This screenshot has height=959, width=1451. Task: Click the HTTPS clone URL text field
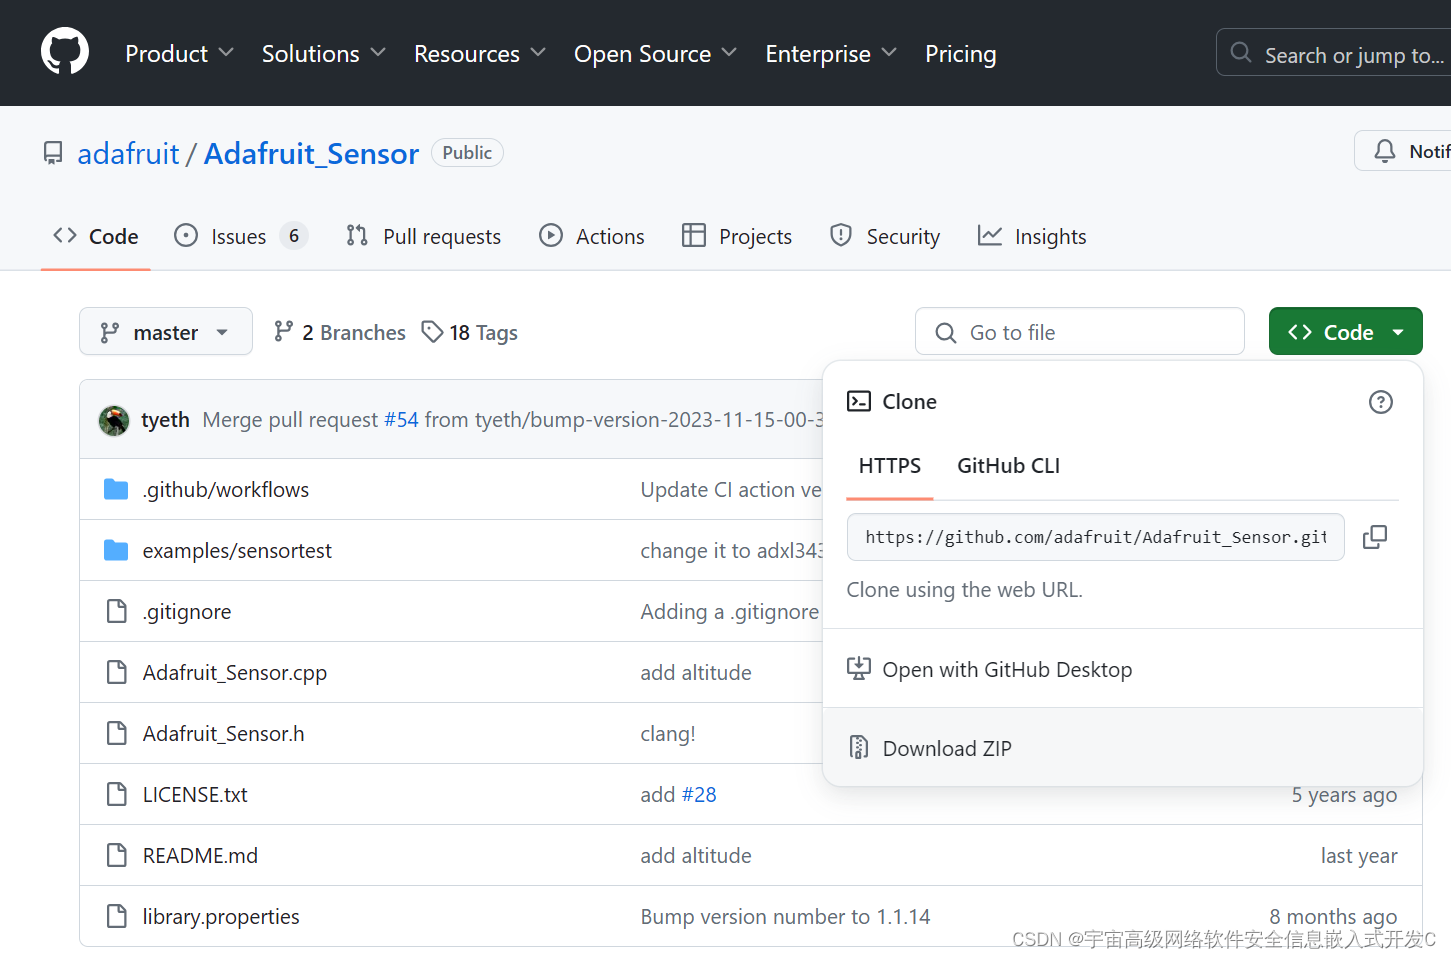pos(1096,537)
